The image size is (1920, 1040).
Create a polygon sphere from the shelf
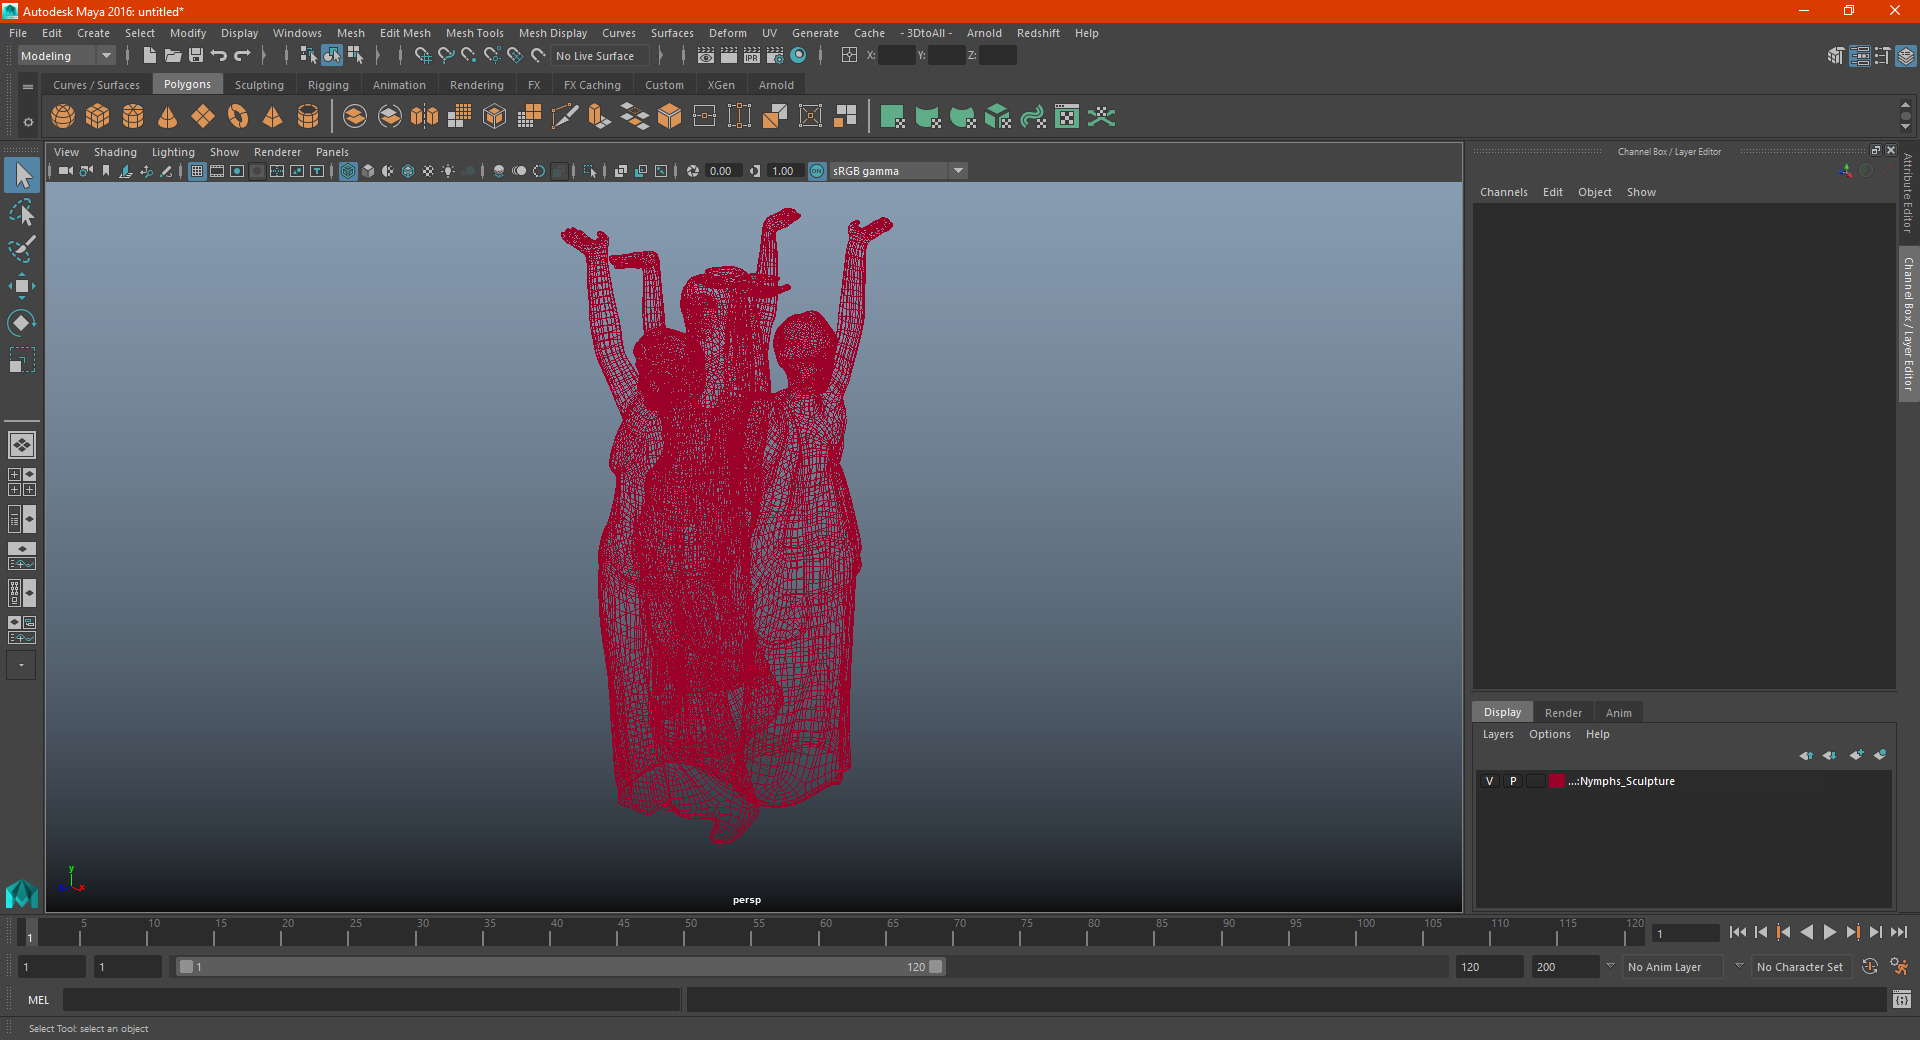(63, 117)
